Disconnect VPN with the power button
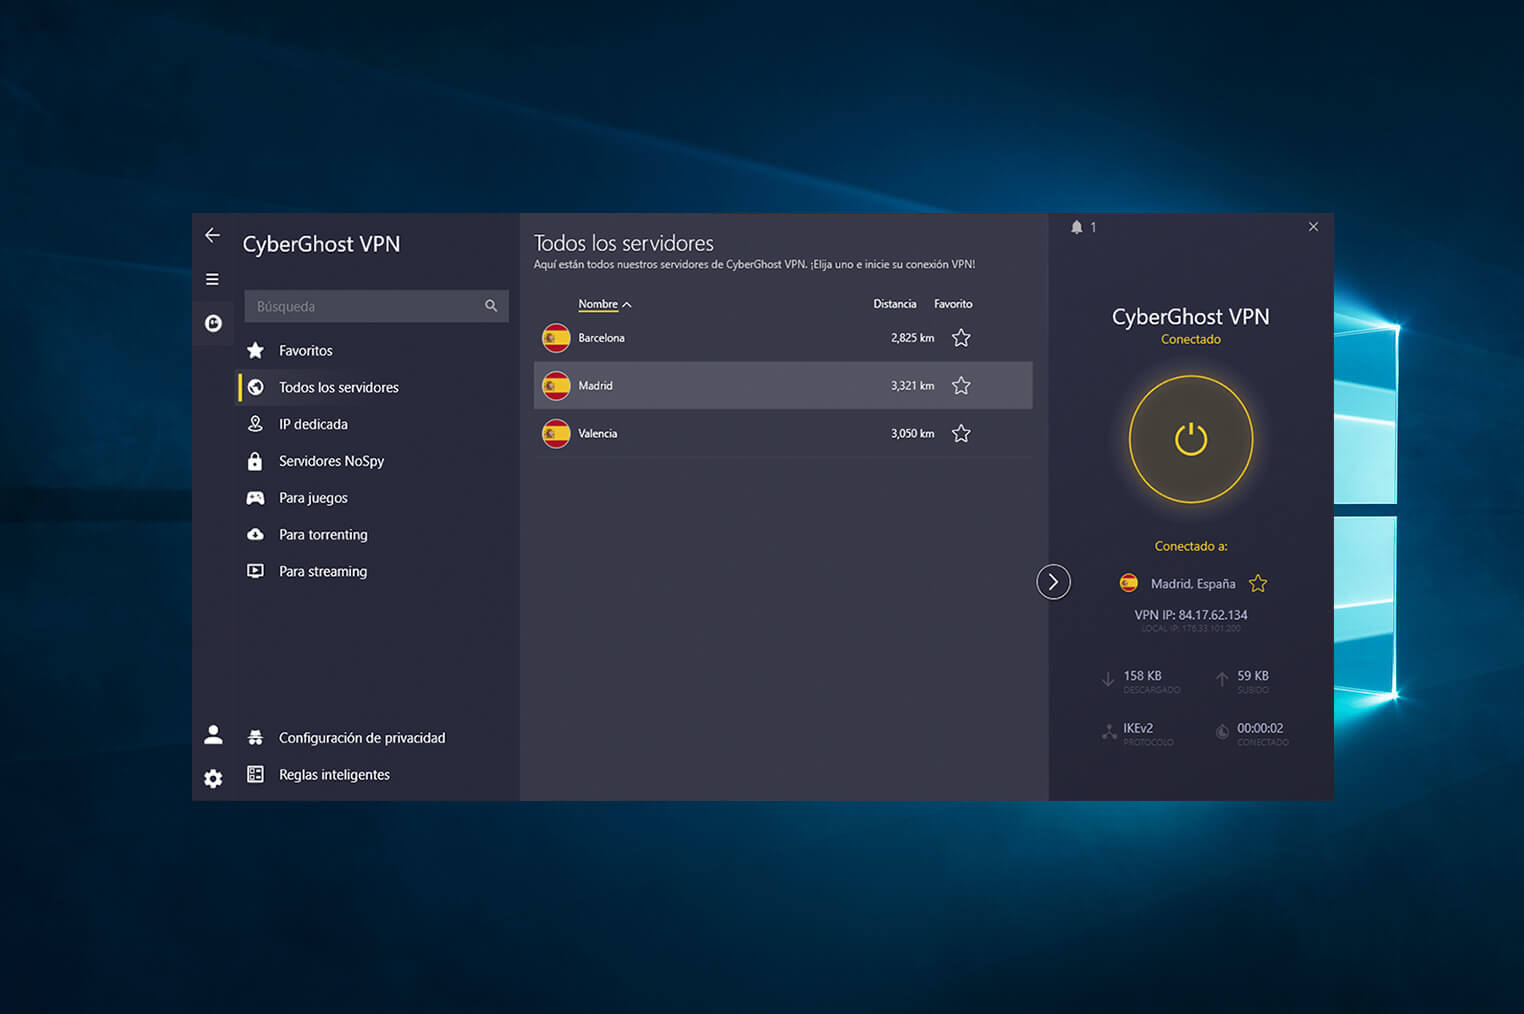This screenshot has width=1524, height=1014. pos(1191,439)
